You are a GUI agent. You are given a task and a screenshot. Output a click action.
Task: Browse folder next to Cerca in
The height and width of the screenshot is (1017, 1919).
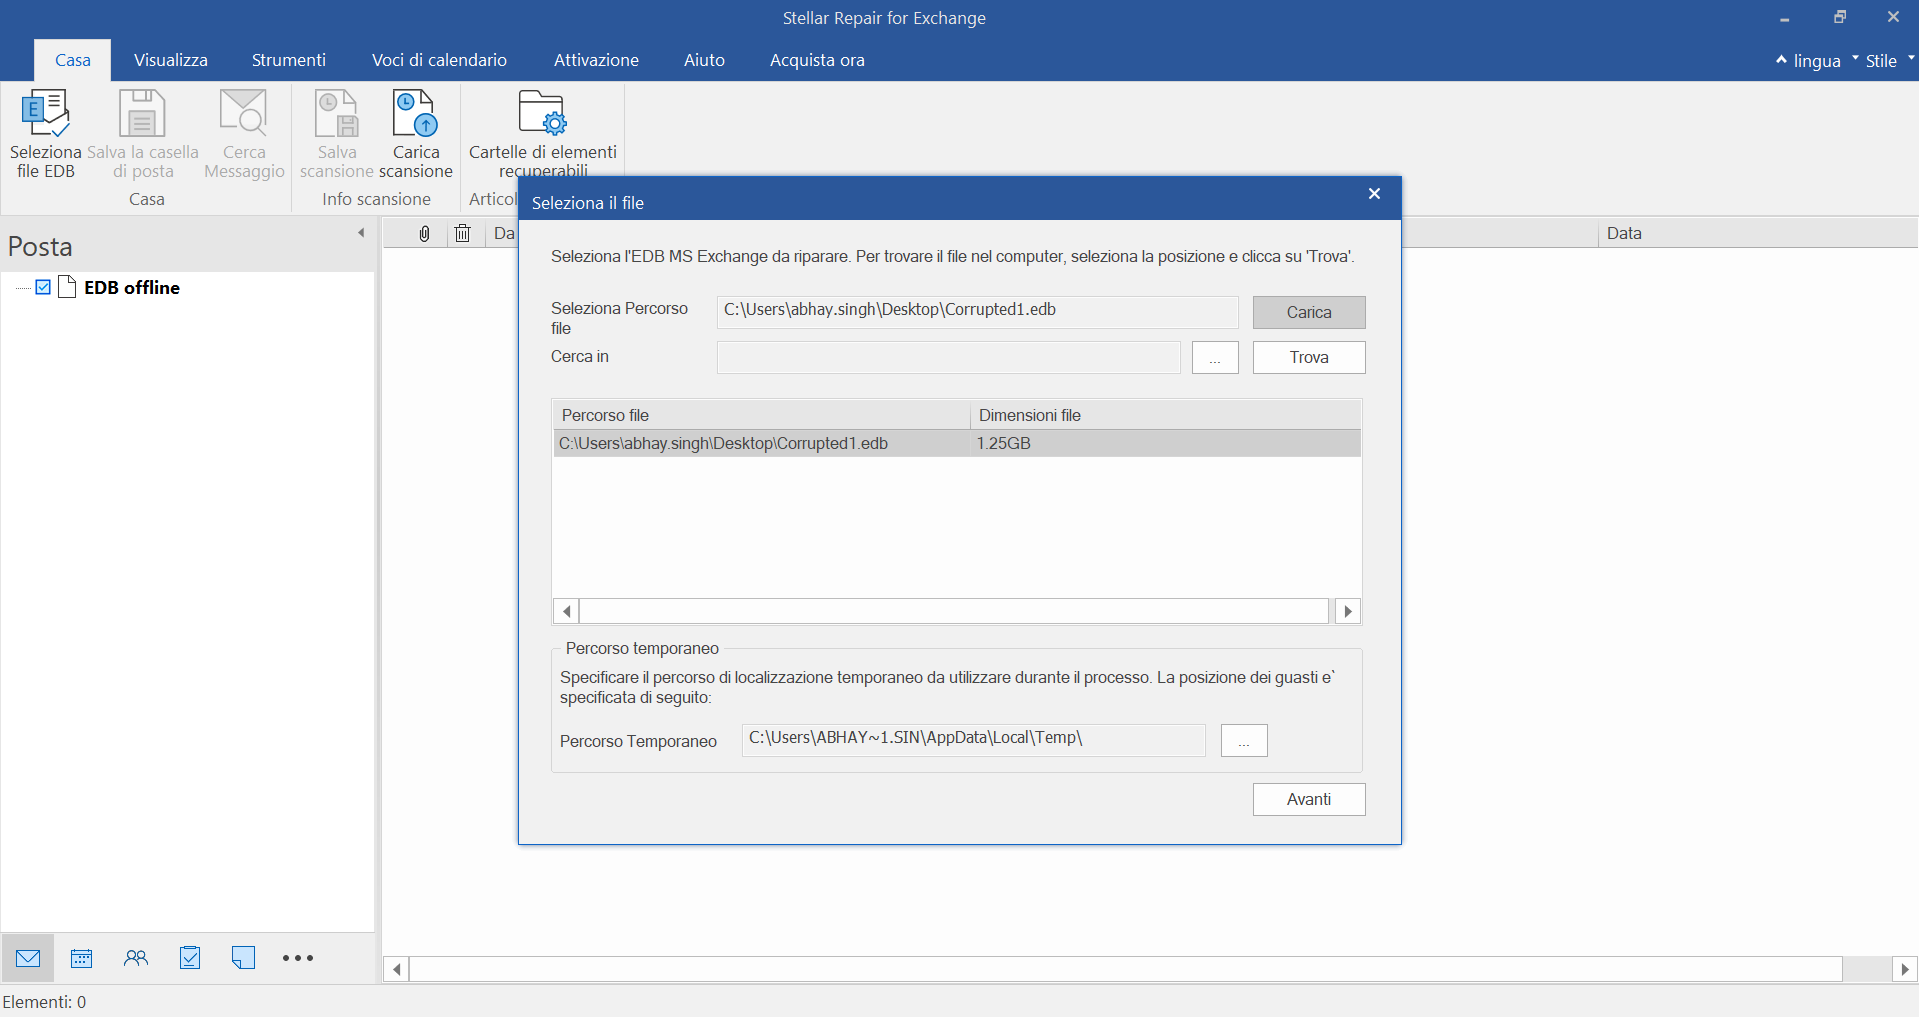tap(1215, 358)
